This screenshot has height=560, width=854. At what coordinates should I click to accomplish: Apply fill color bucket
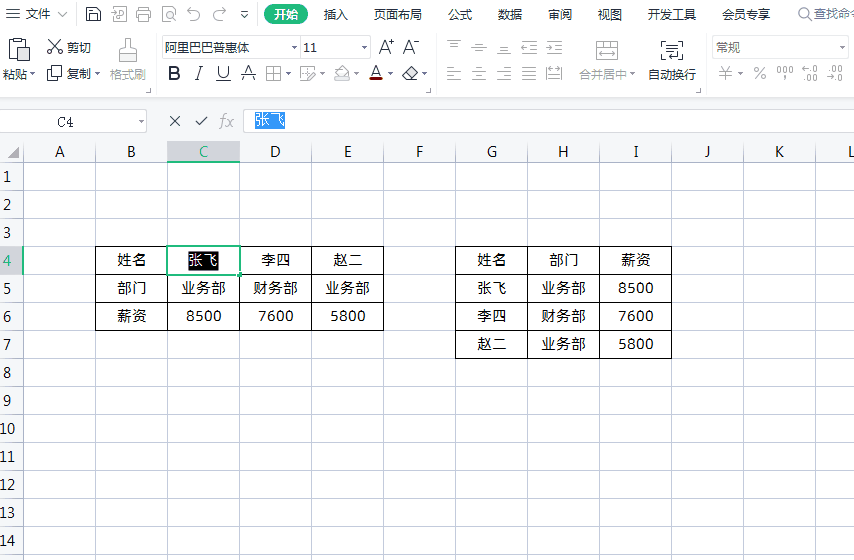pyautogui.click(x=342, y=73)
